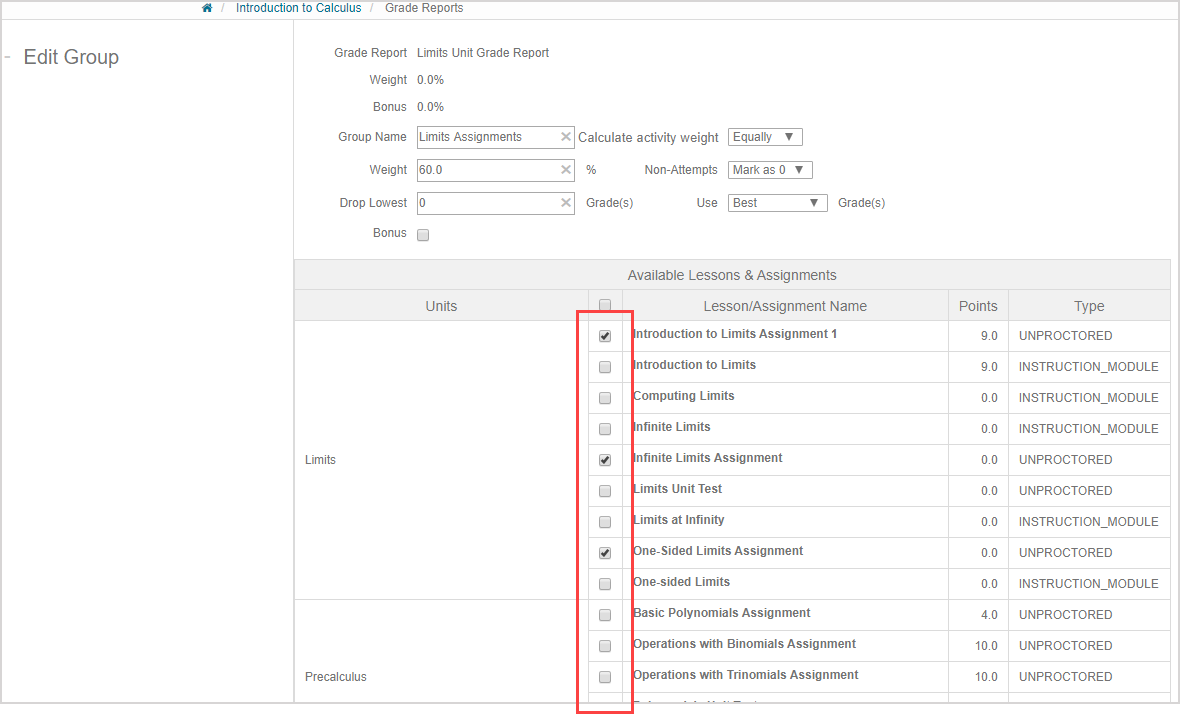This screenshot has height=714, width=1180.
Task: Enable the Bonus checkbox
Action: click(423, 235)
